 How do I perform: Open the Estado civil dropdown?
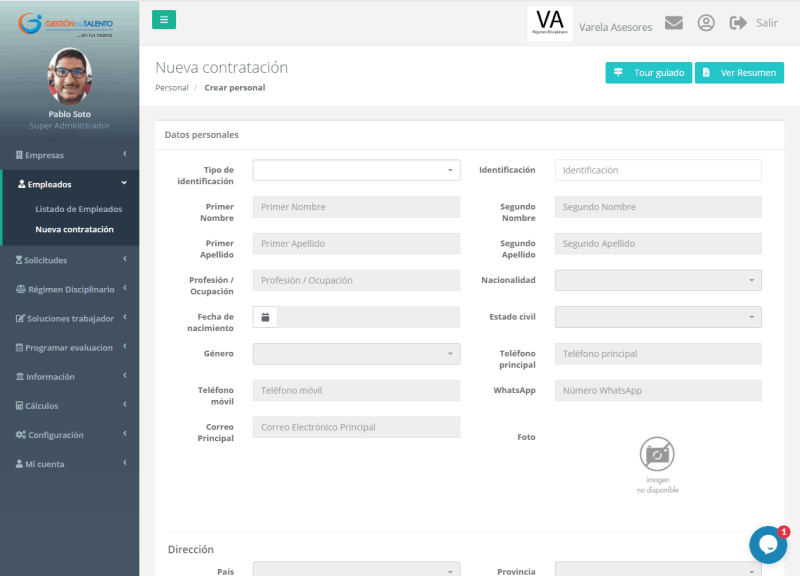coord(658,317)
